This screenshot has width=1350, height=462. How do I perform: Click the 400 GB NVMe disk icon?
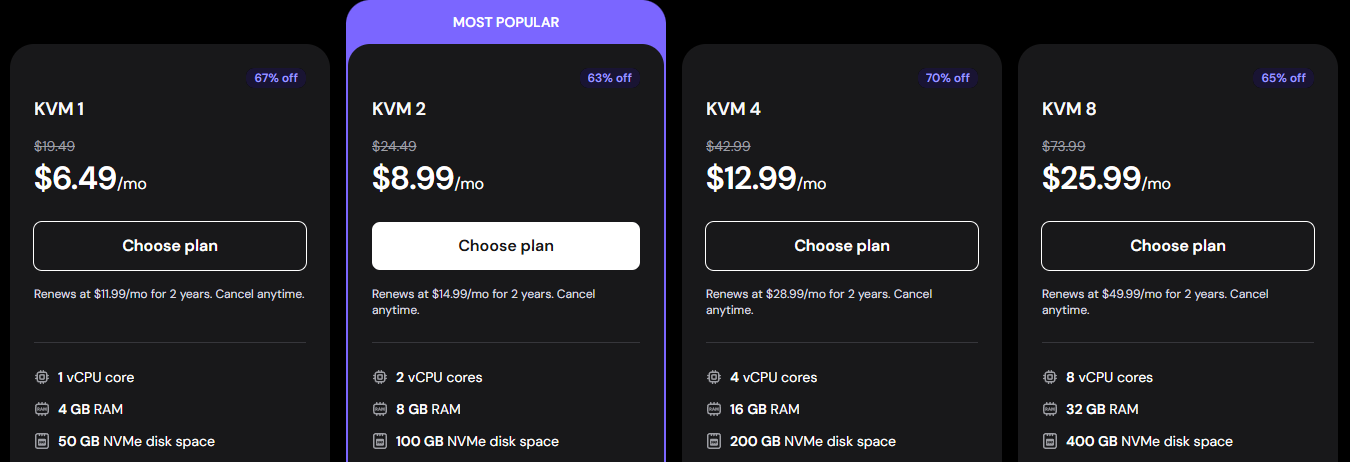pos(1050,441)
